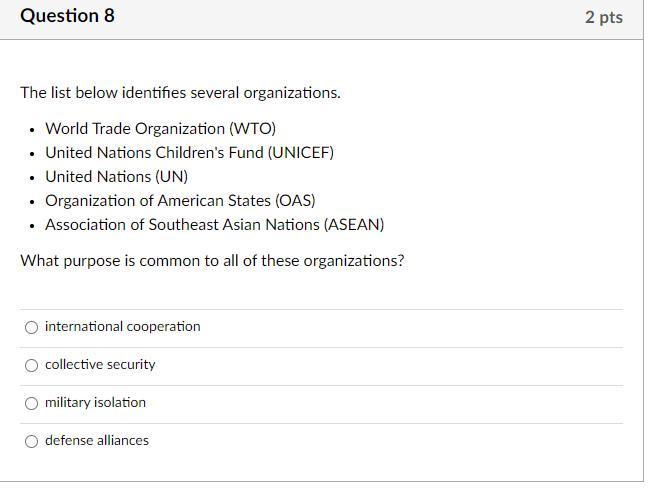This screenshot has height=494, width=652.
Task: Click the "international cooperation" answer label
Action: (x=122, y=327)
